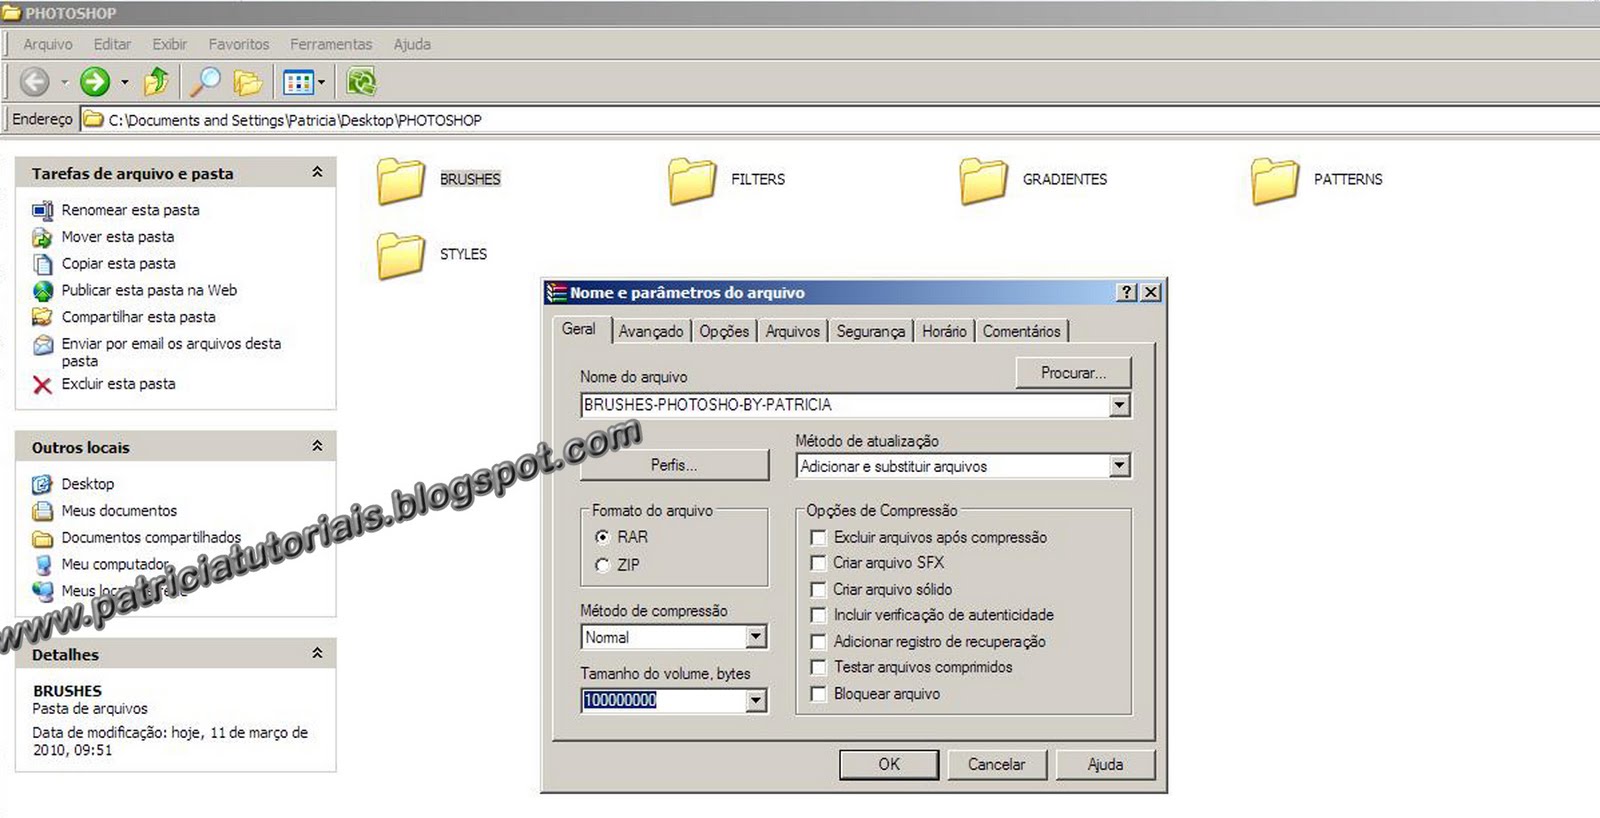Open the Search magnifier icon
Image resolution: width=1600 pixels, height=818 pixels.
[x=205, y=82]
